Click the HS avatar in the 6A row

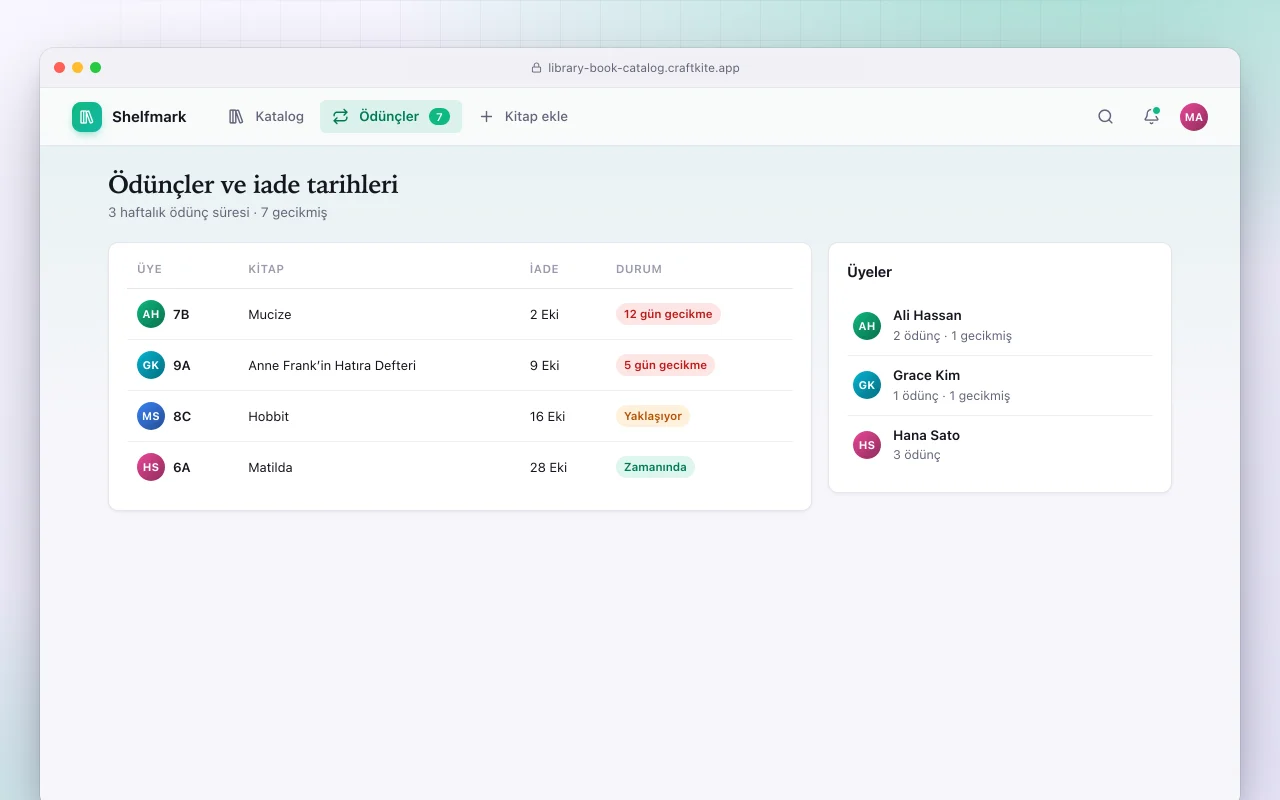click(x=151, y=467)
